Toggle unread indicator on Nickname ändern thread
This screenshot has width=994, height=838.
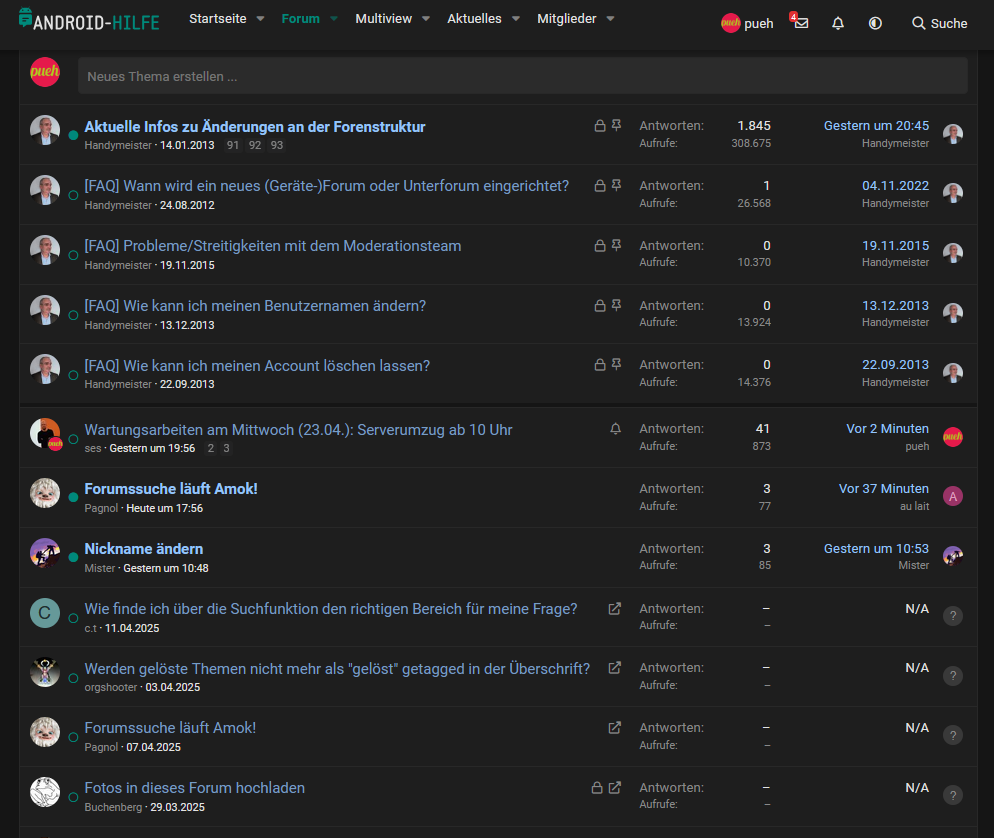73,557
